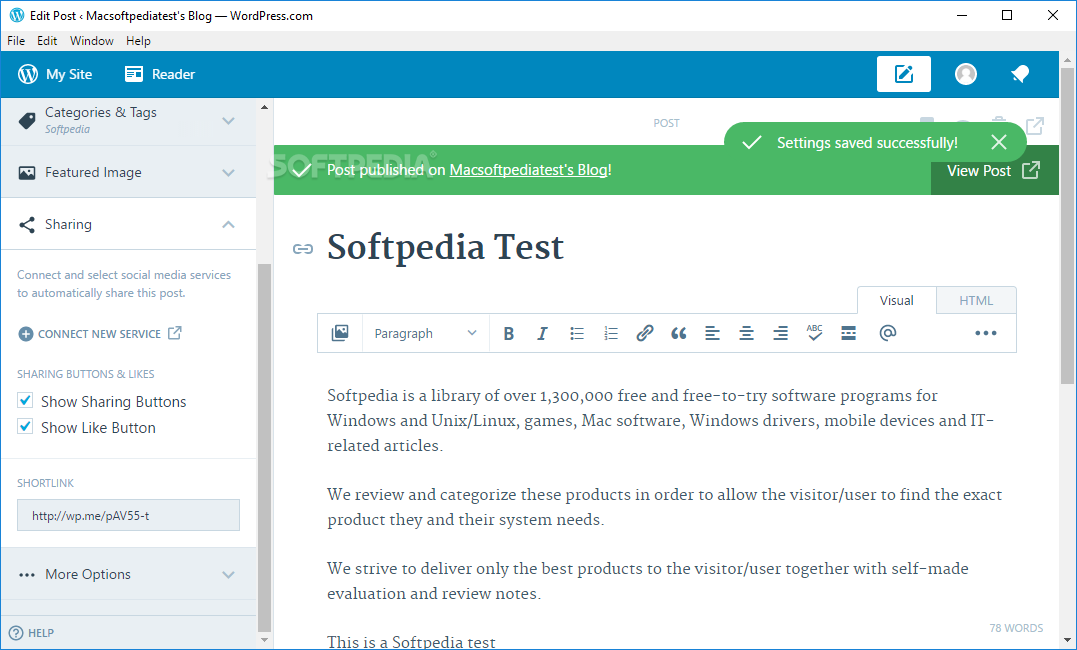Collapse the Sharing section
The width and height of the screenshot is (1077, 650).
click(x=128, y=225)
